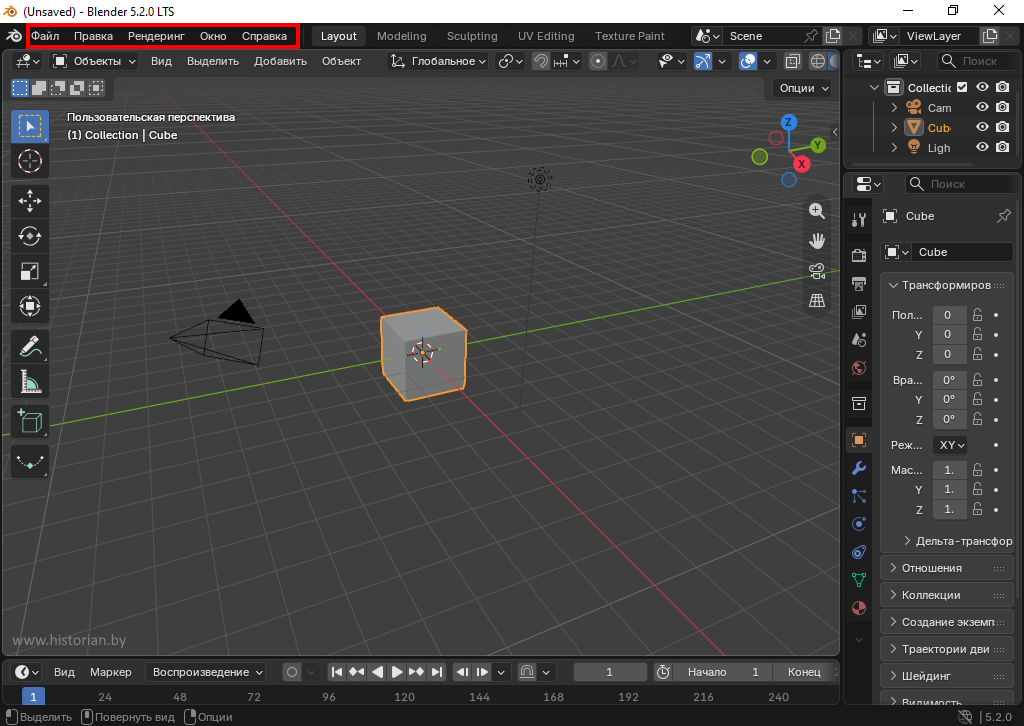Switch to the UV Editing workspace tab
1024x726 pixels.
(x=546, y=36)
